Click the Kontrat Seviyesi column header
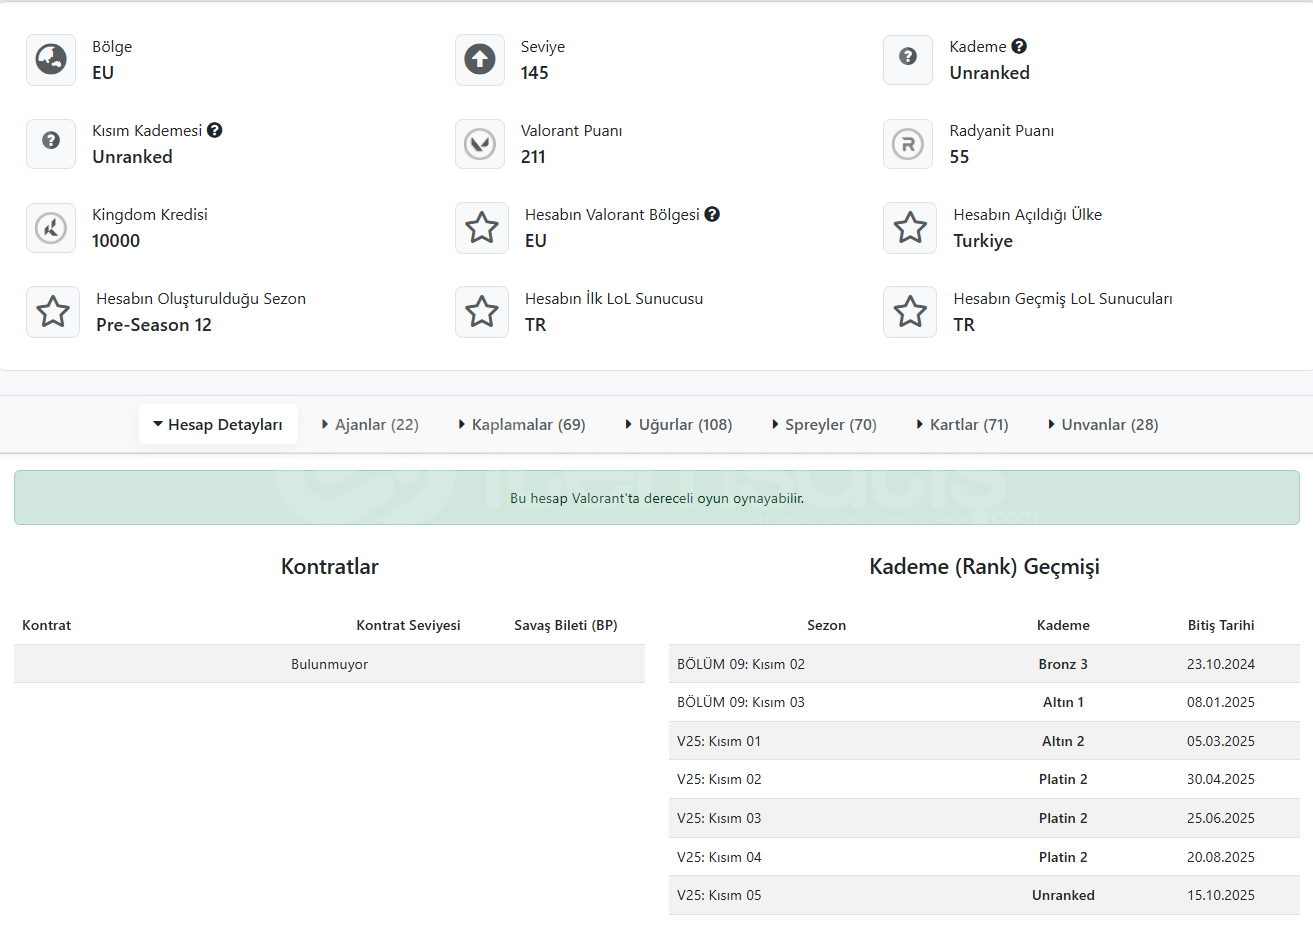 [408, 626]
